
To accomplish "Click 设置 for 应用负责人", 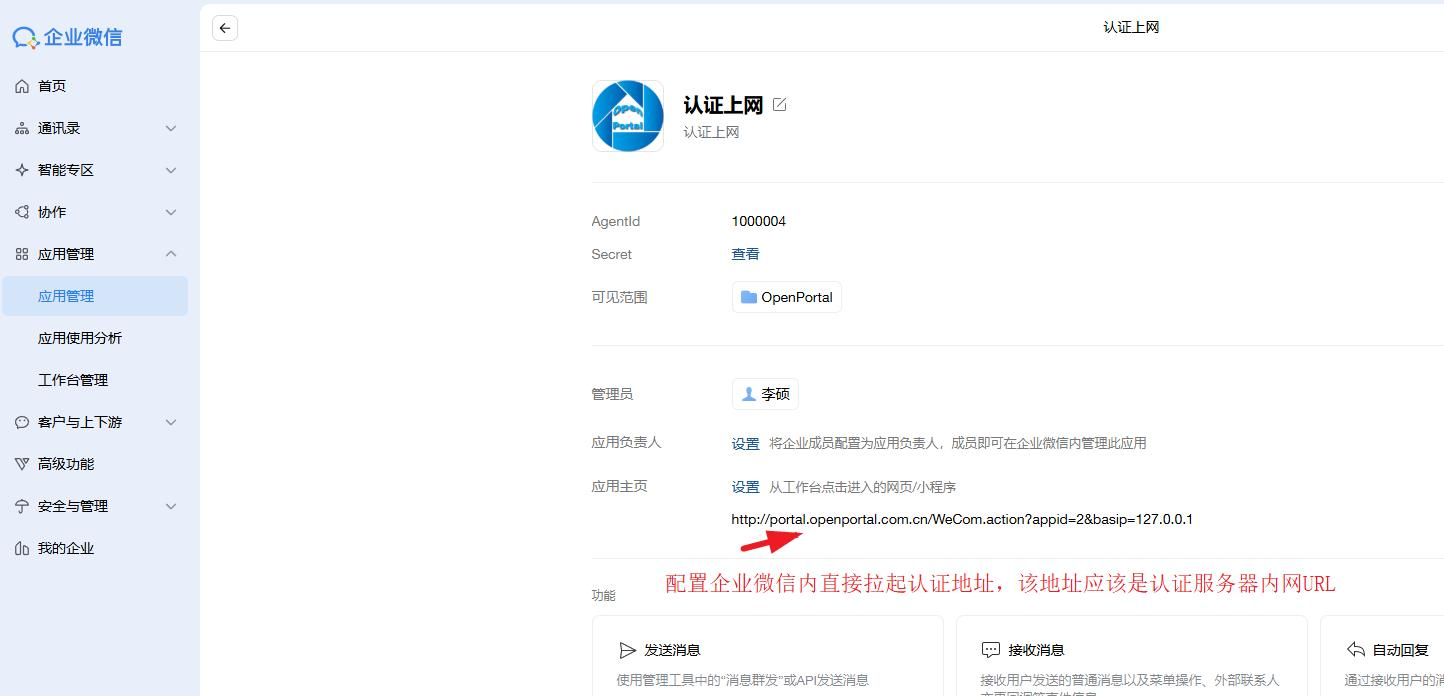I will [745, 443].
